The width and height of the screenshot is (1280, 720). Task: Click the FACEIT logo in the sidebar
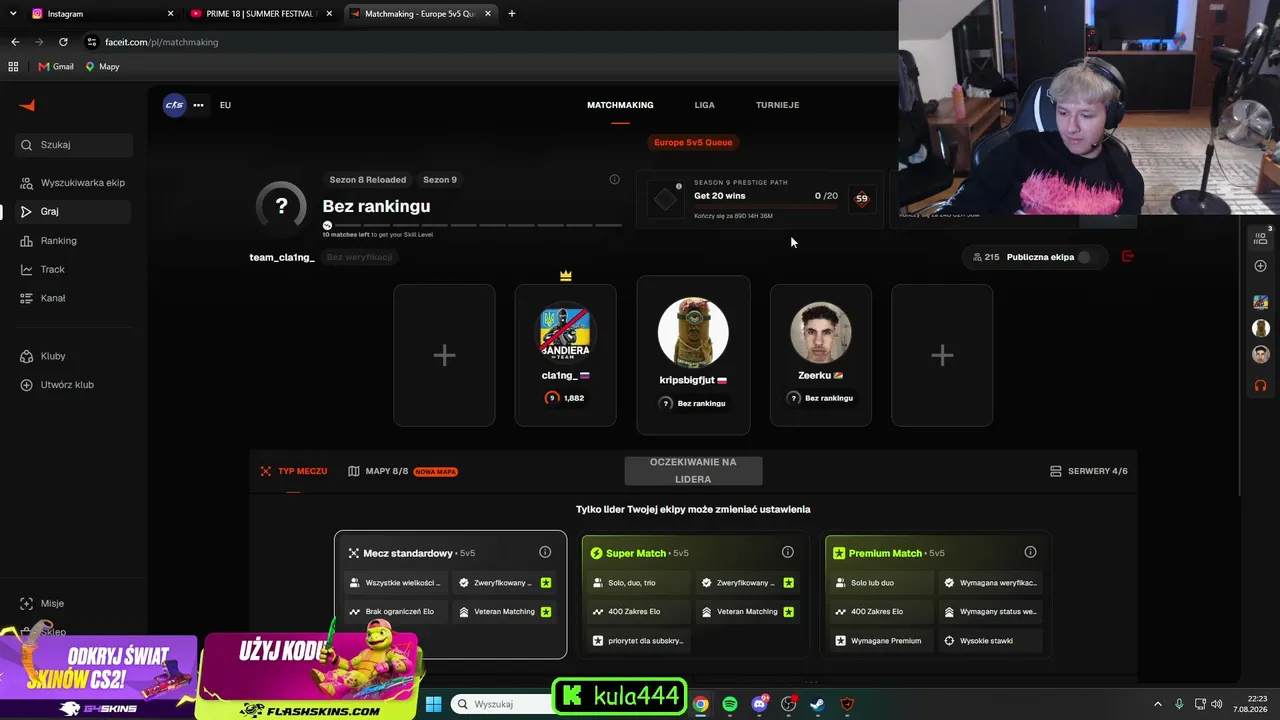(27, 105)
